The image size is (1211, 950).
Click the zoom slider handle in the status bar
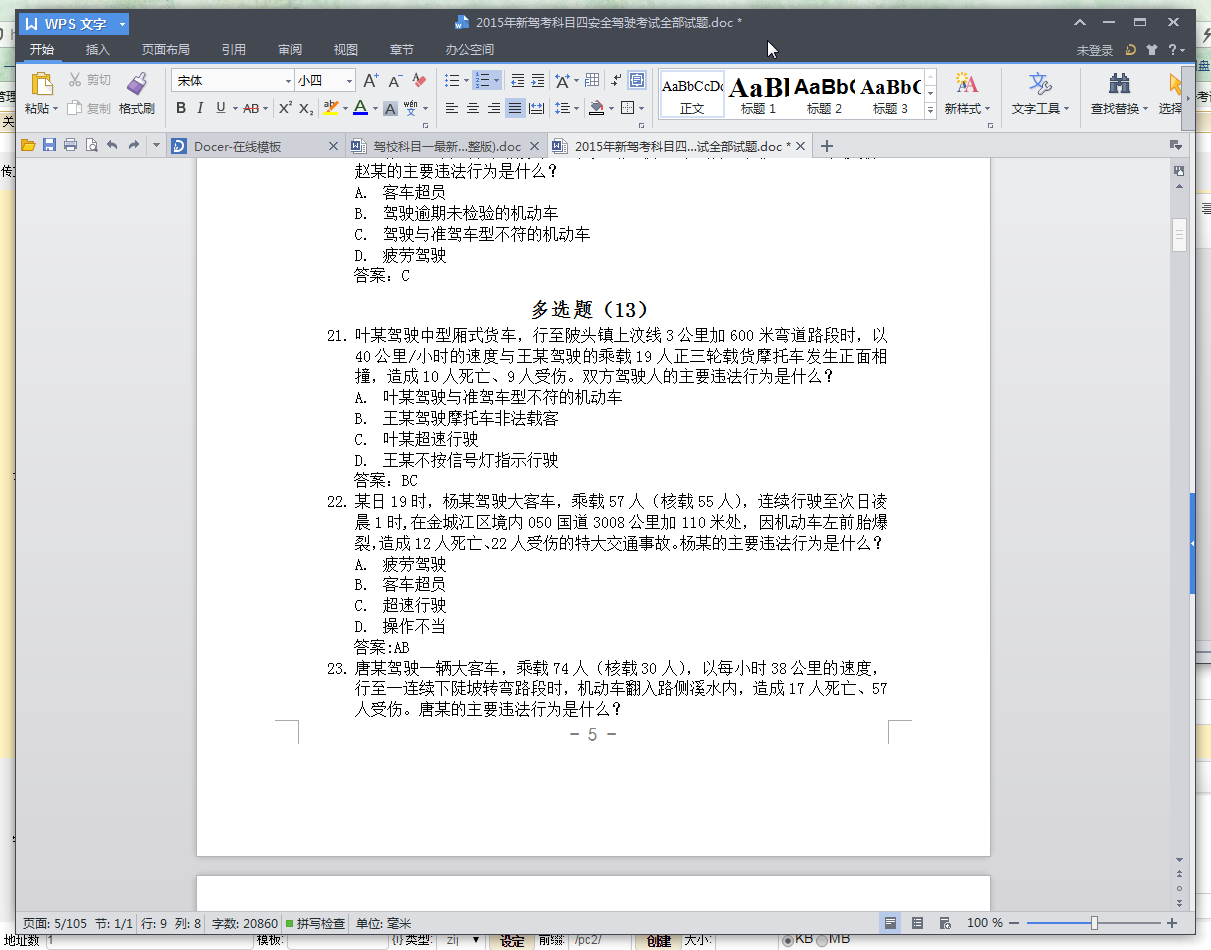1095,923
